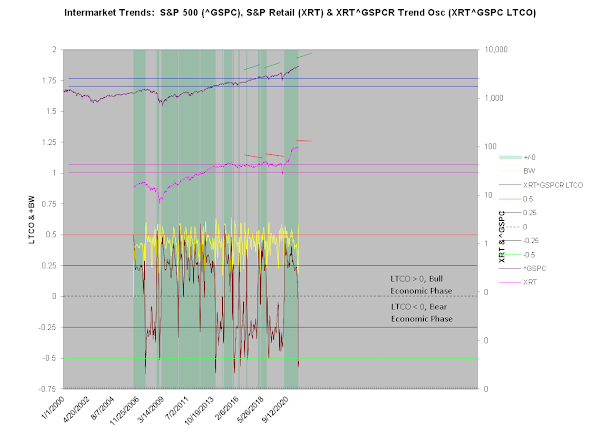Click the '11/25/2006' date on x-axis
The height and width of the screenshot is (435, 600).
click(124, 411)
